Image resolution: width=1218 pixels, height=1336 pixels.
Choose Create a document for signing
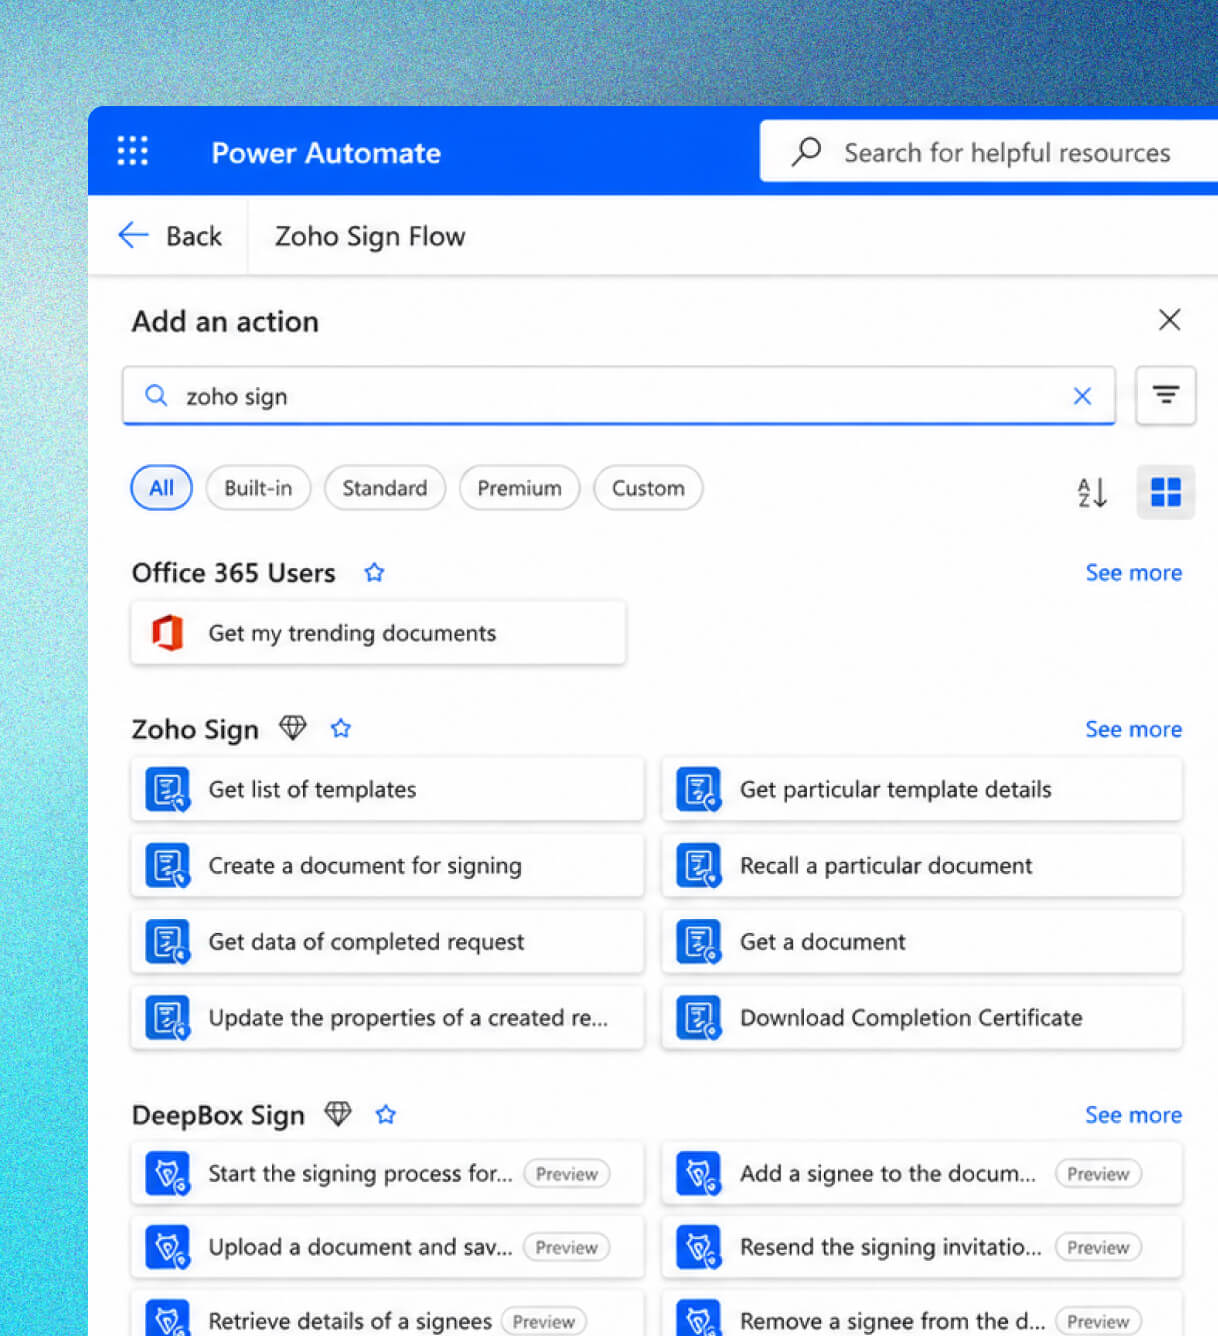tap(387, 865)
